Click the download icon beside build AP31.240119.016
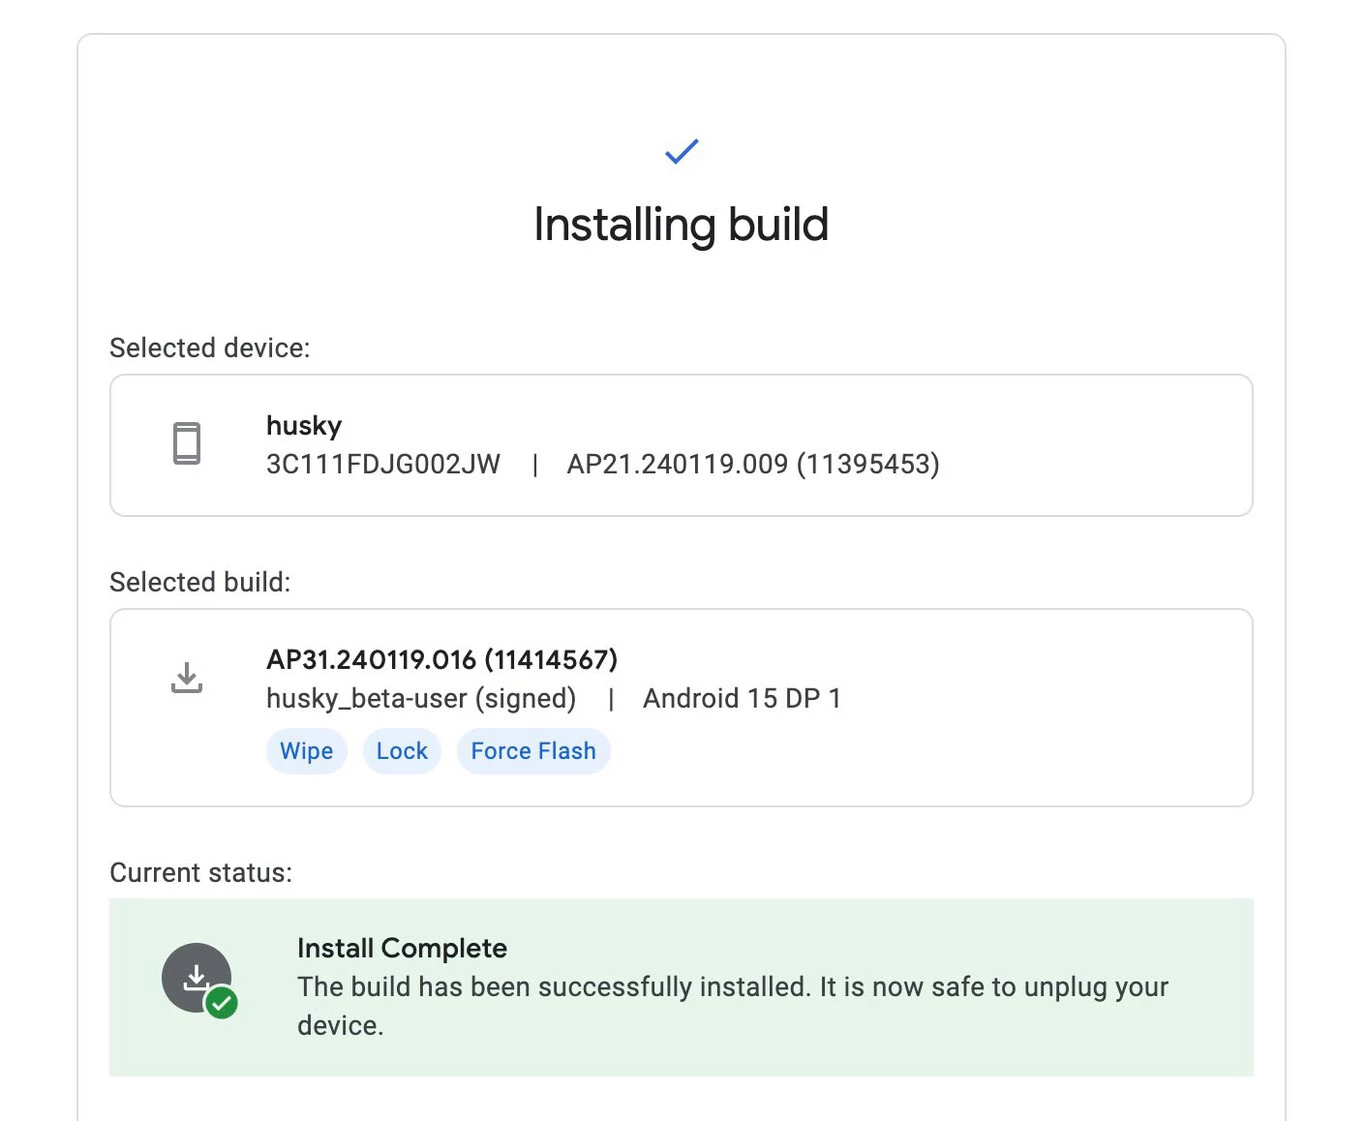Viewport: 1366px width, 1121px height. pos(187,678)
